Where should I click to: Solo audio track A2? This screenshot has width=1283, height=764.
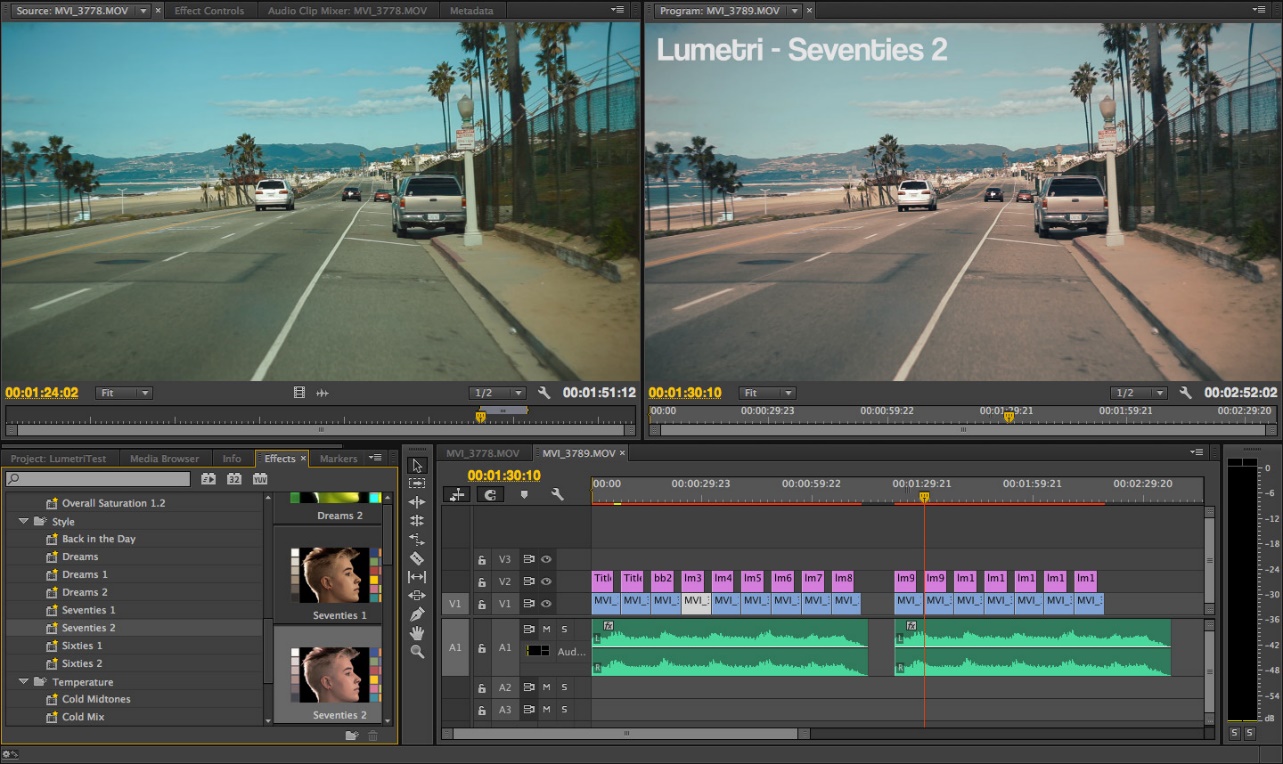[564, 687]
